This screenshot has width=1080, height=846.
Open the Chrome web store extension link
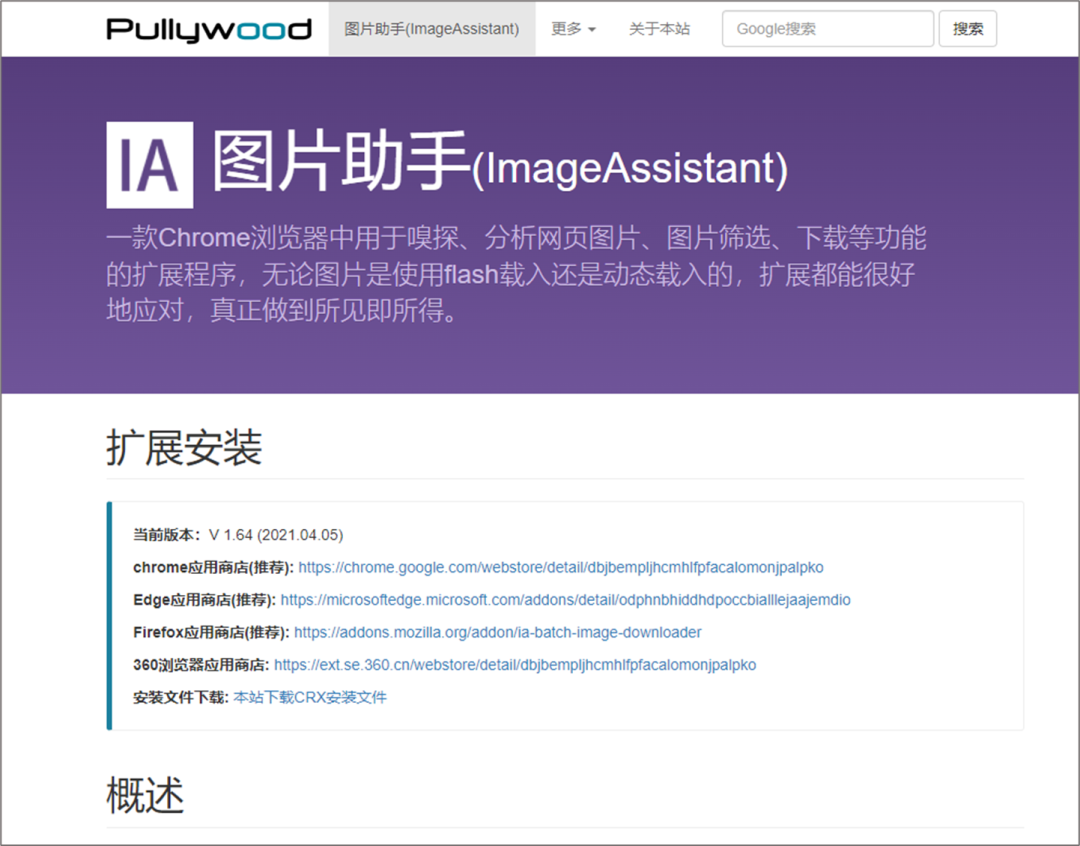pos(560,567)
